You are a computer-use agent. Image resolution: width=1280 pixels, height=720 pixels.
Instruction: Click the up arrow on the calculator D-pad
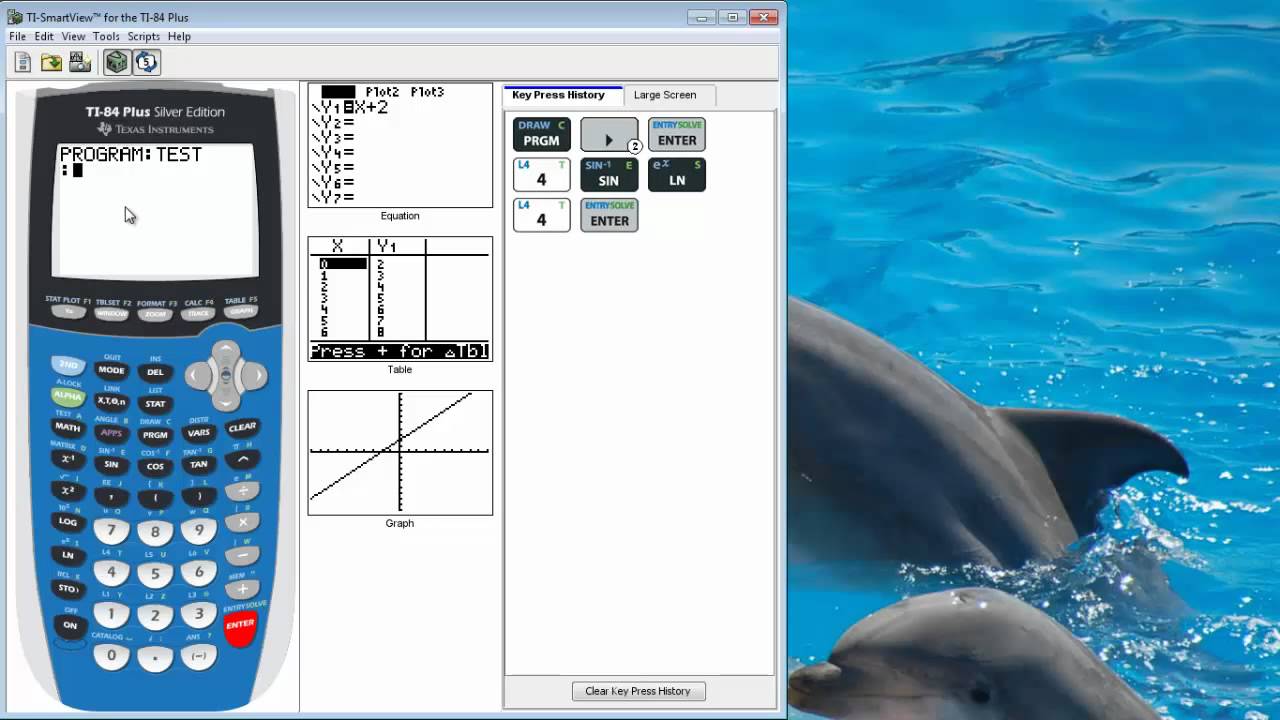pyautogui.click(x=226, y=350)
